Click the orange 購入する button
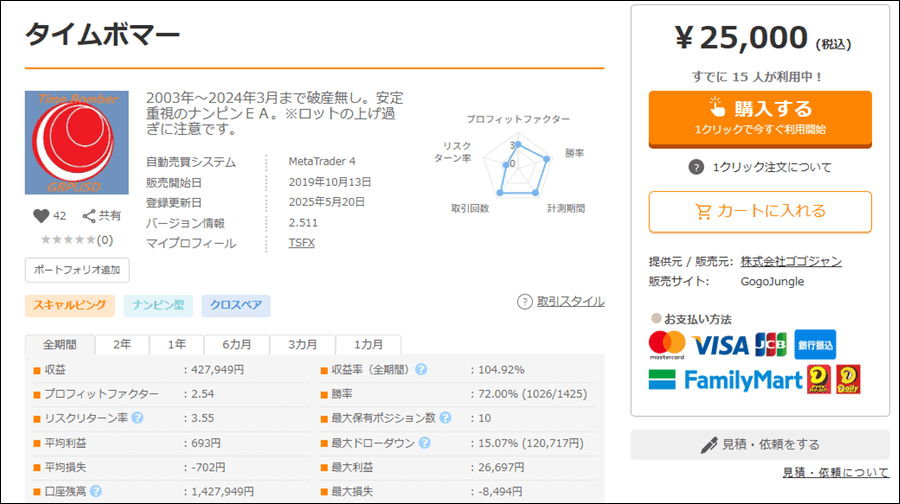 tap(760, 119)
